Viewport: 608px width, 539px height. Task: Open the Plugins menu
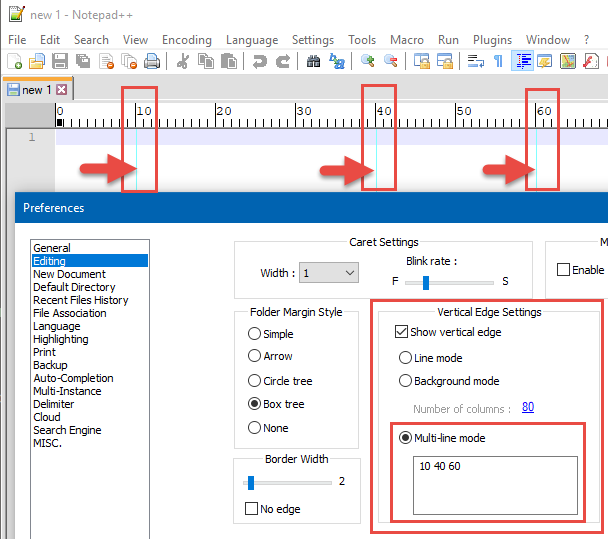(492, 40)
